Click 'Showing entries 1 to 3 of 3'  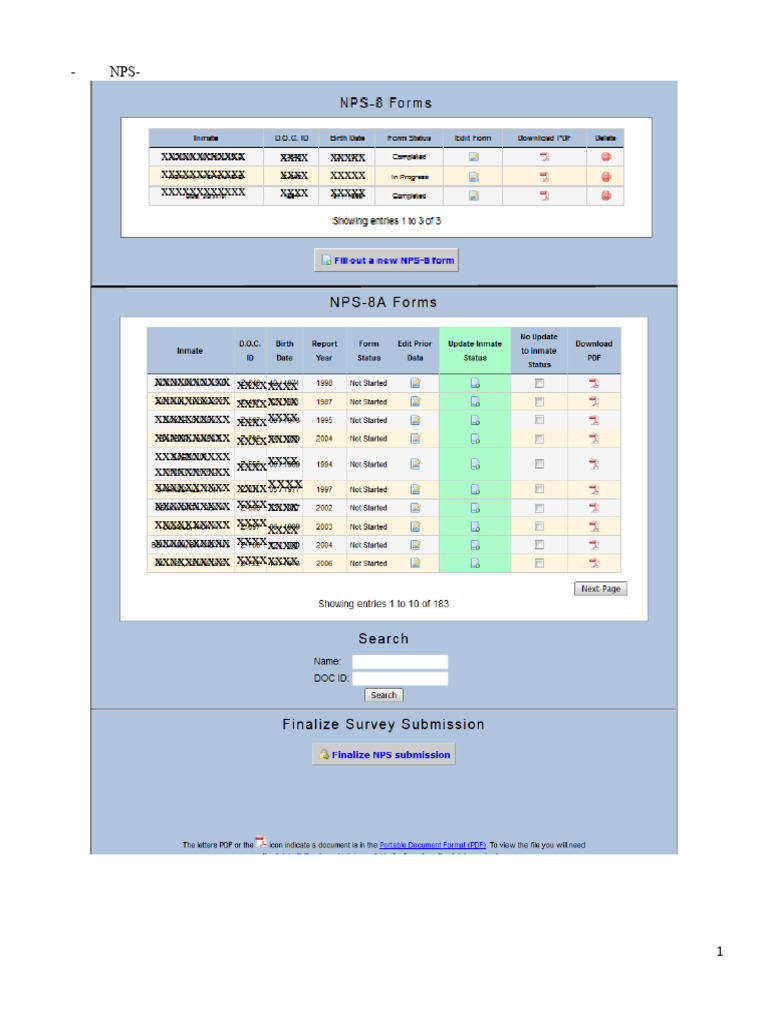[387, 221]
